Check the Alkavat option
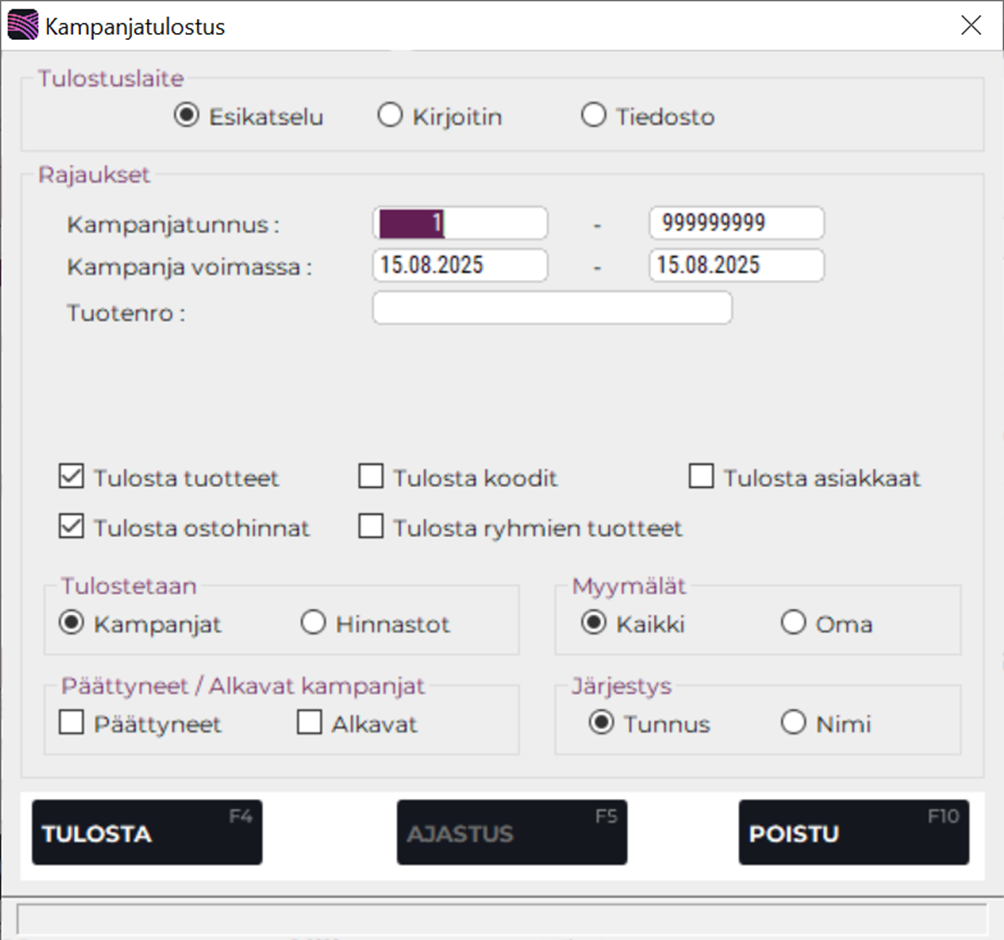 (309, 723)
